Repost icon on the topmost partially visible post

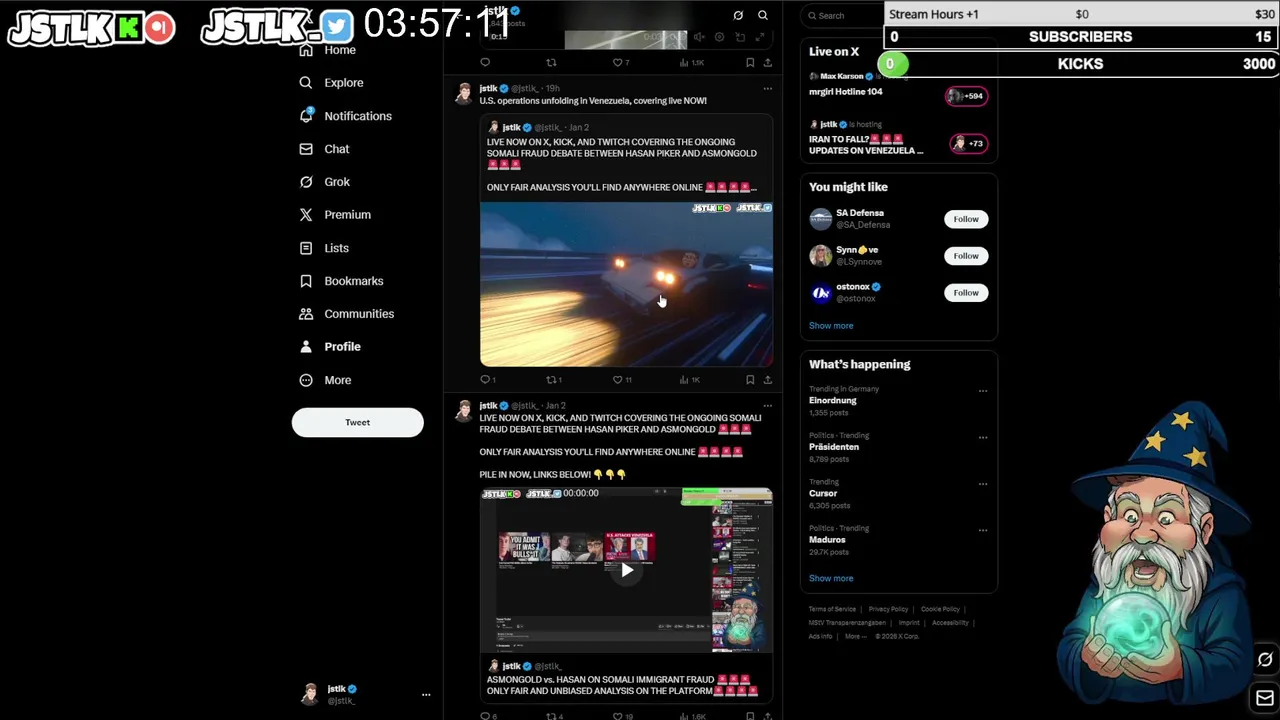551,62
